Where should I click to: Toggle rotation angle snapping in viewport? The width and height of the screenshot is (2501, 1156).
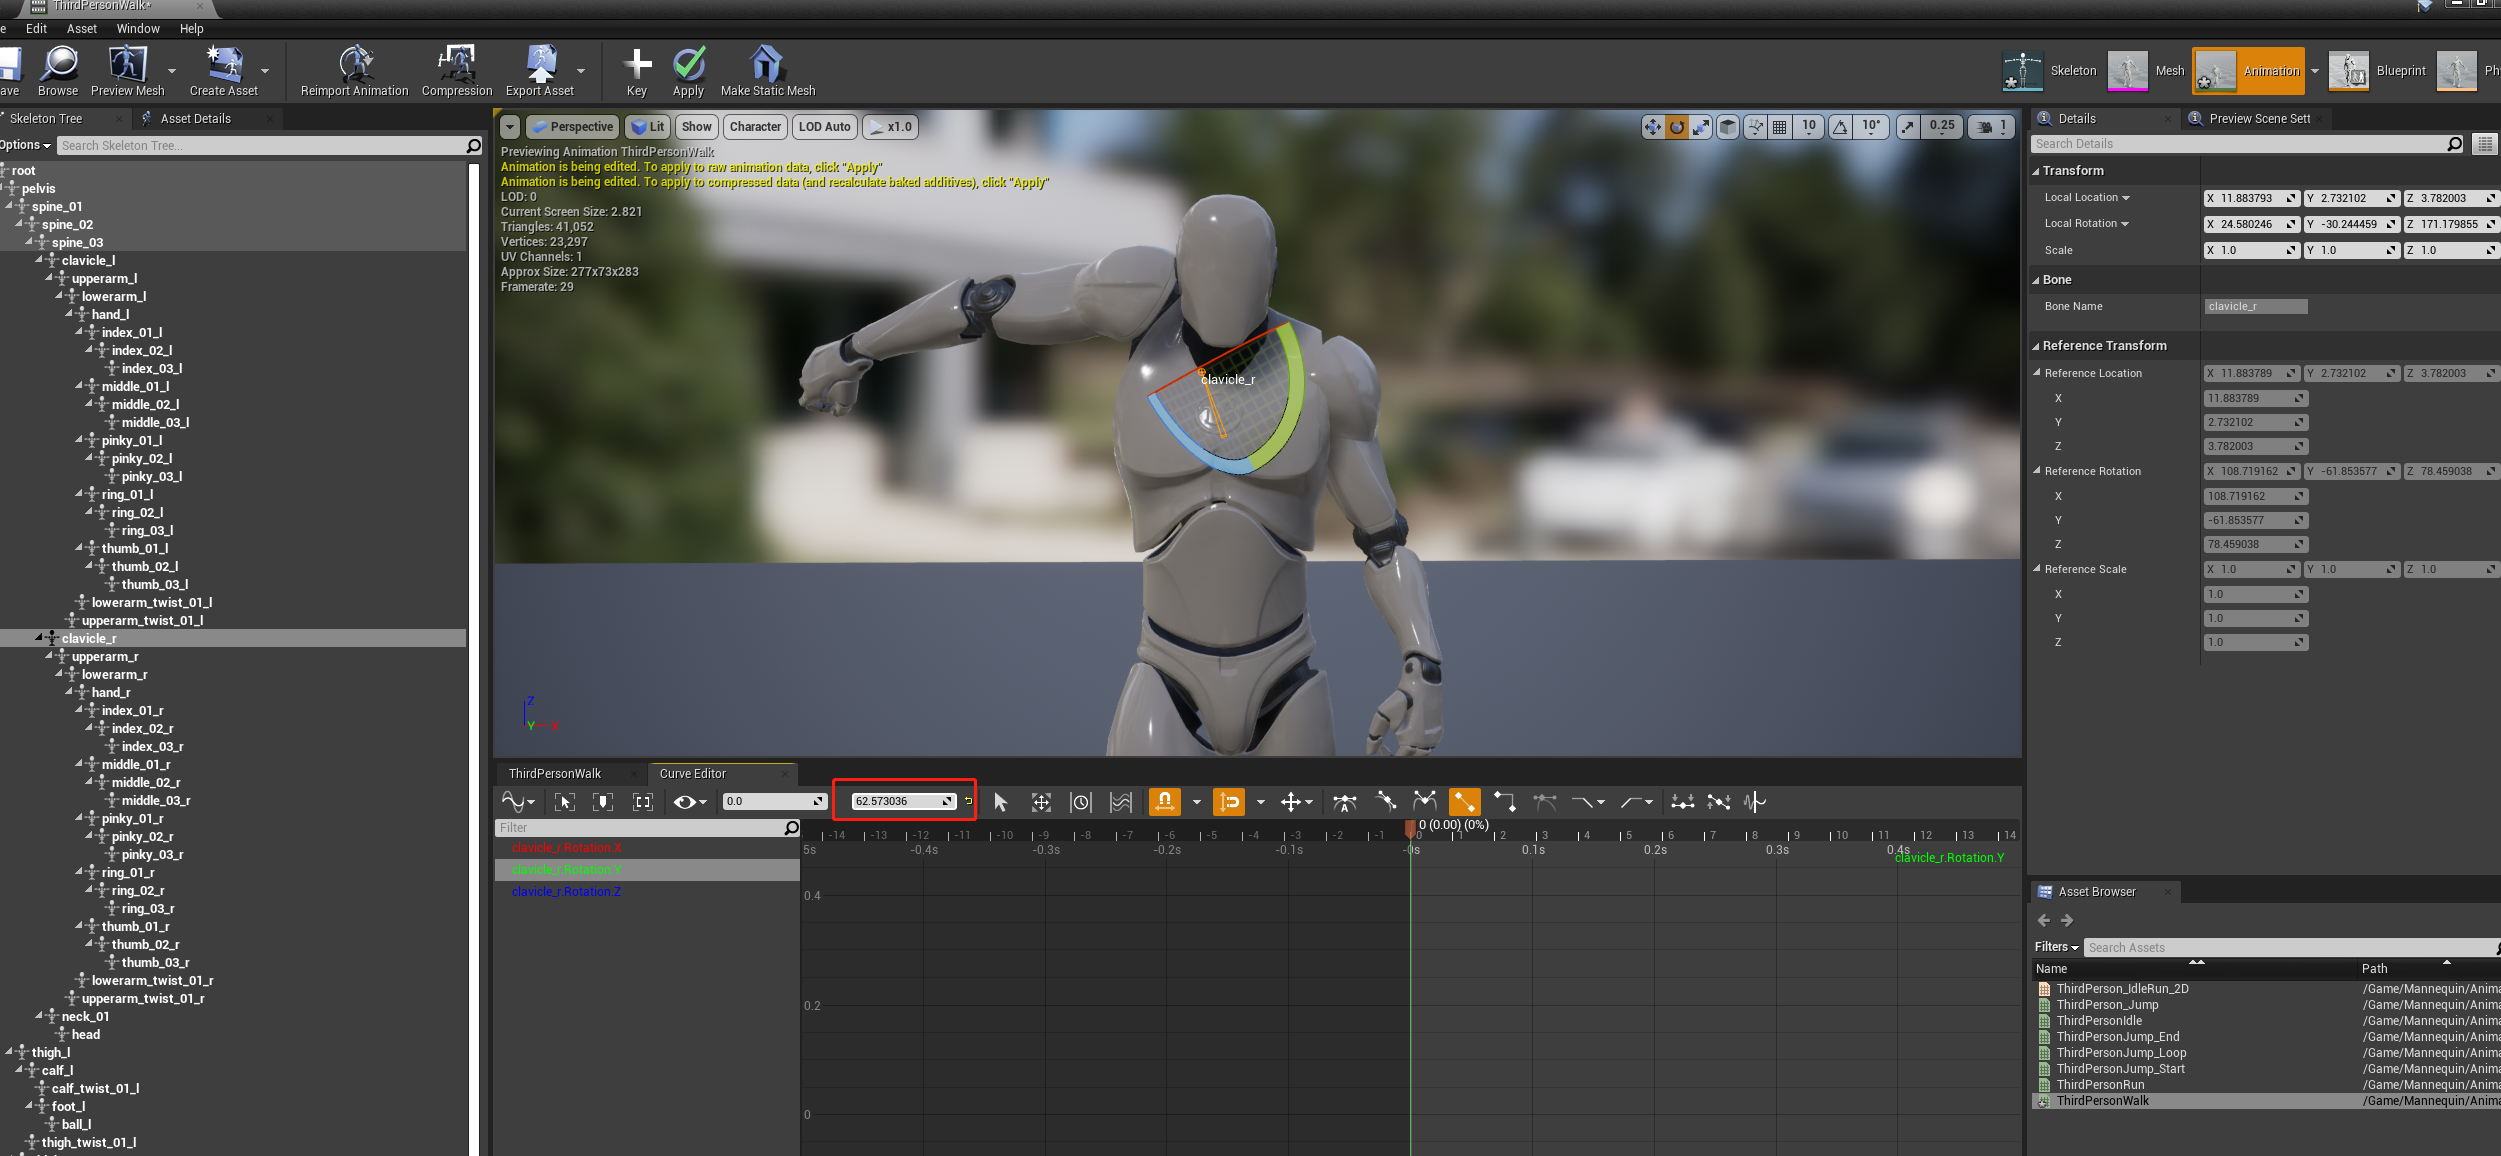pos(1841,127)
